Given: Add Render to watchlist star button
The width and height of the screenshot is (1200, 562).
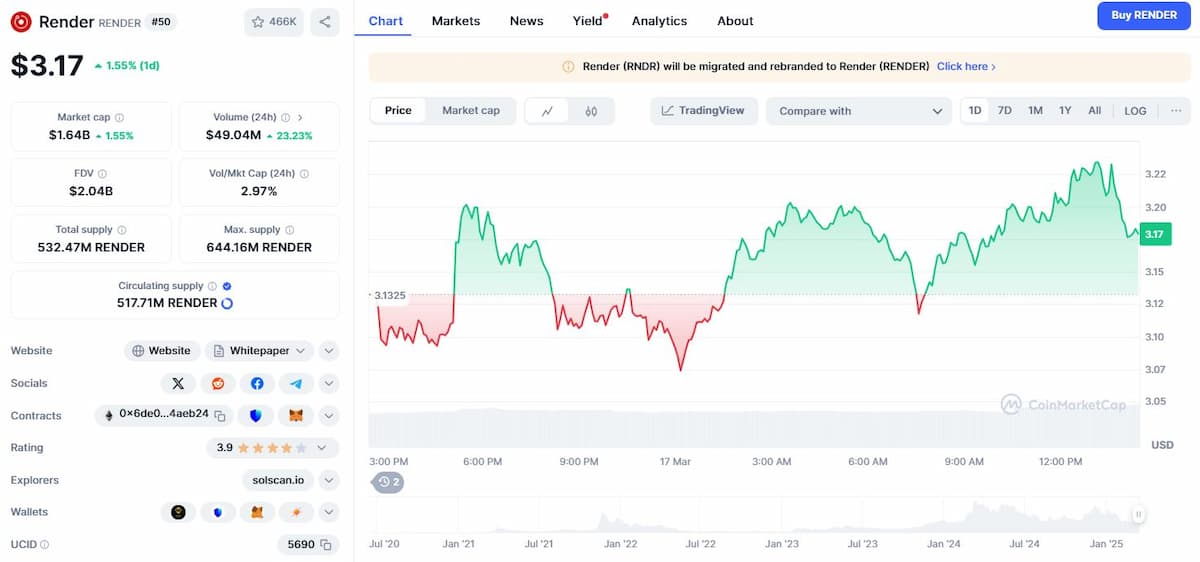Looking at the screenshot, I should click(273, 22).
